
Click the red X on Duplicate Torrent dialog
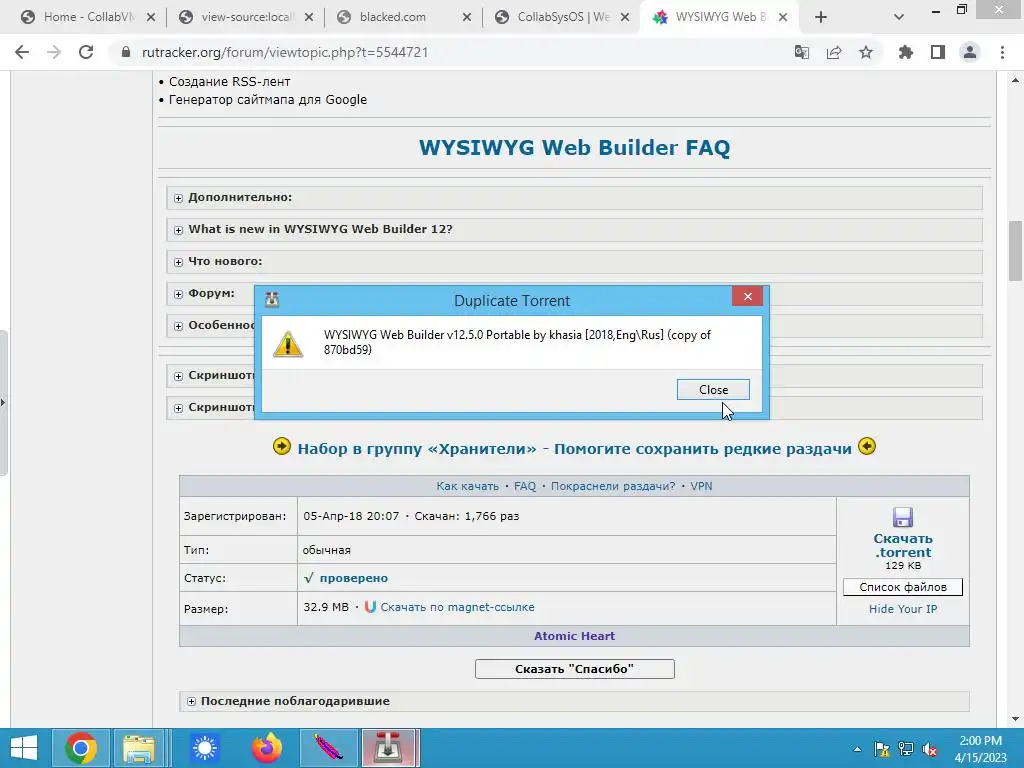[747, 296]
